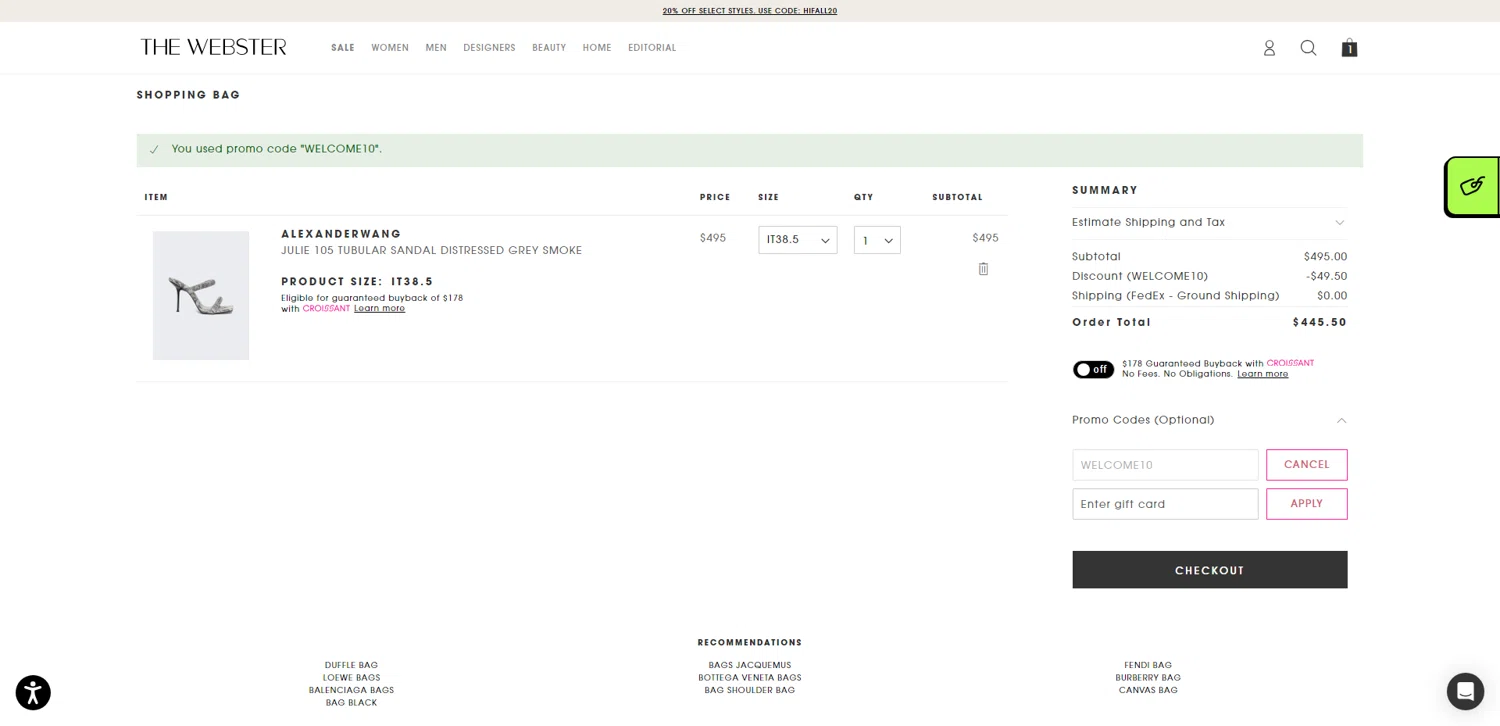Open the account profile icon
The image size is (1500, 726).
(x=1269, y=48)
